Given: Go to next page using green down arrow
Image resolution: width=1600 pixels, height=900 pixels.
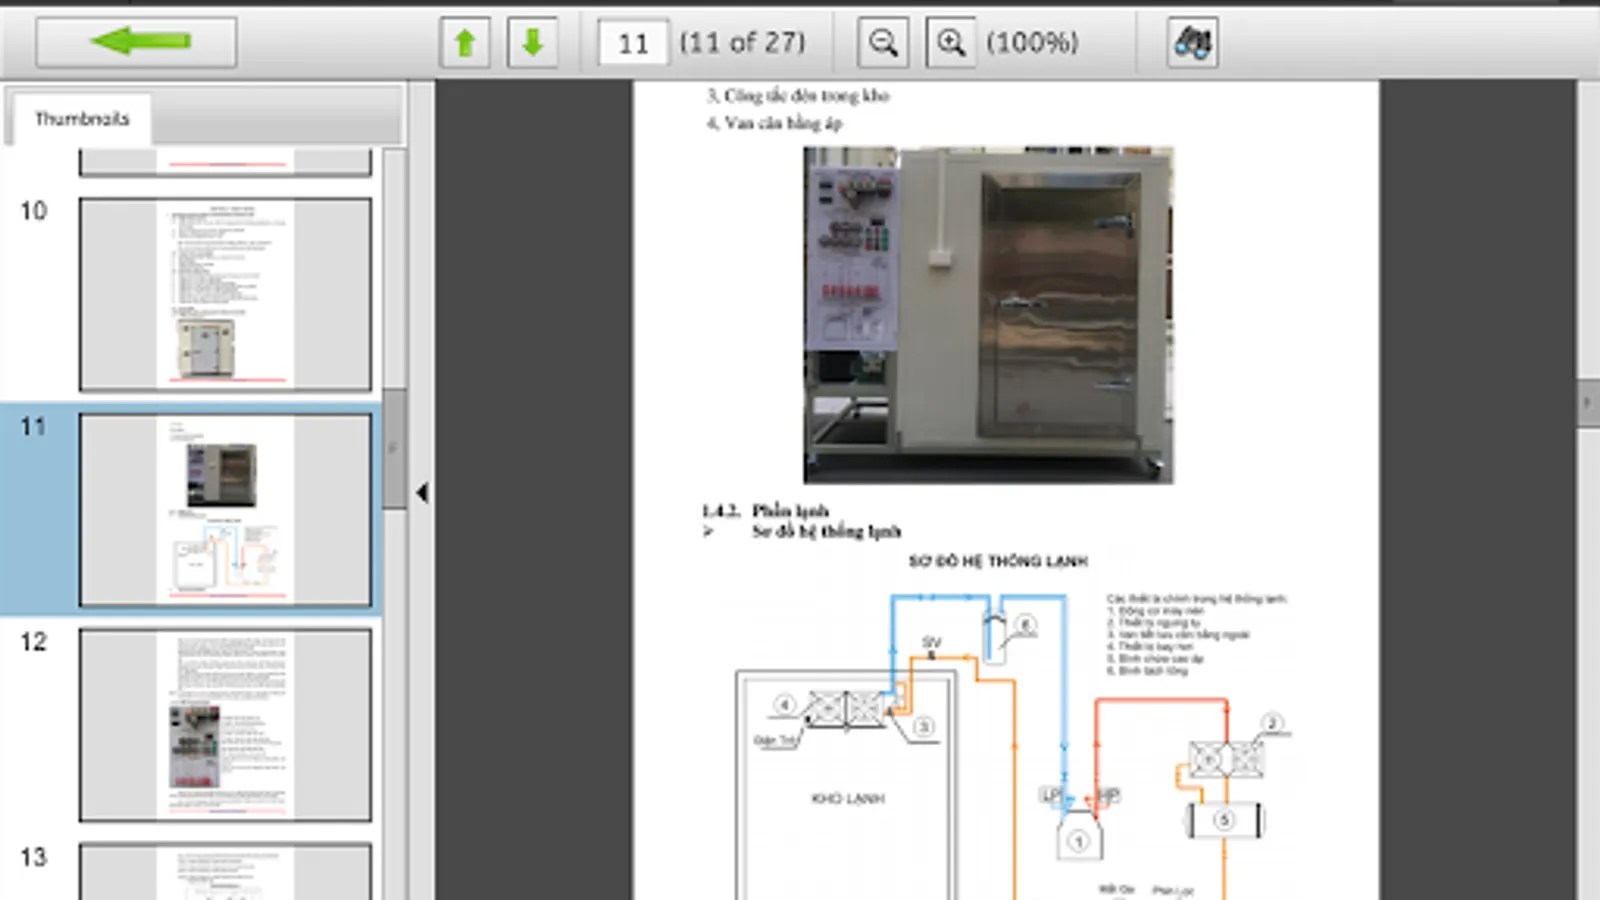Looking at the screenshot, I should [x=532, y=41].
